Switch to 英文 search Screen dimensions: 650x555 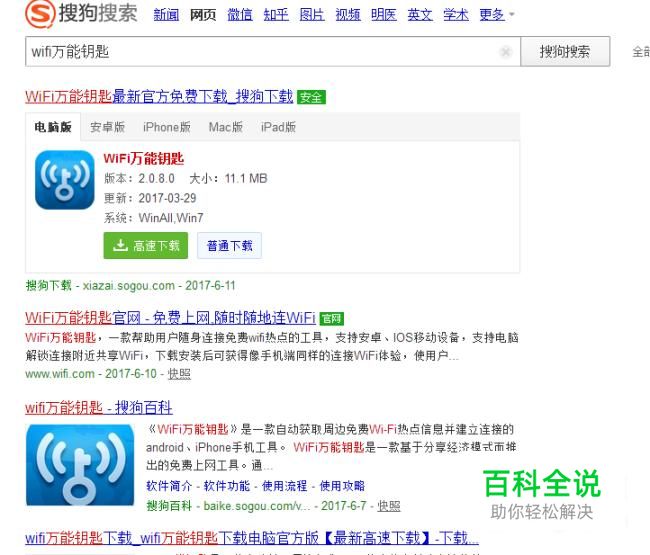(x=420, y=15)
